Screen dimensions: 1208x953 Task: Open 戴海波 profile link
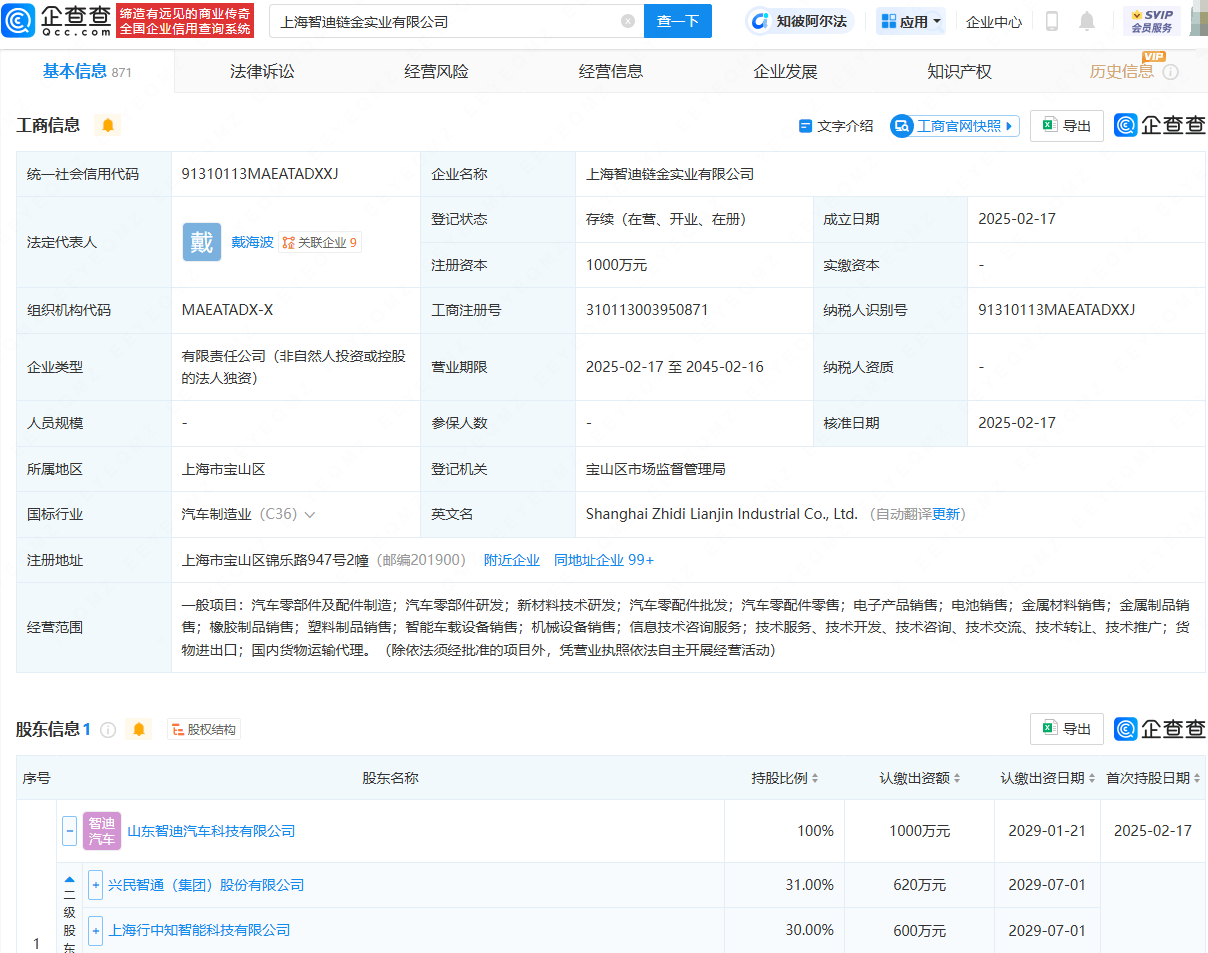[252, 242]
